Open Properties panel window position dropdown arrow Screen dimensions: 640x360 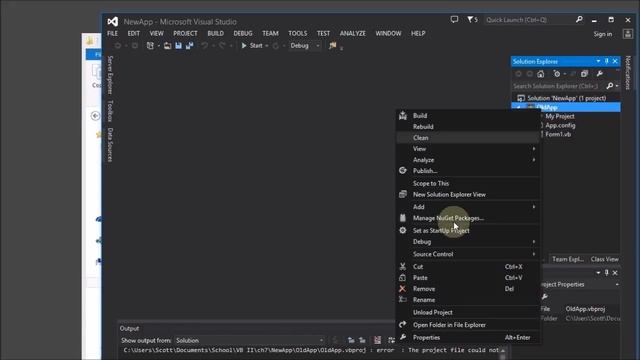coord(598,273)
